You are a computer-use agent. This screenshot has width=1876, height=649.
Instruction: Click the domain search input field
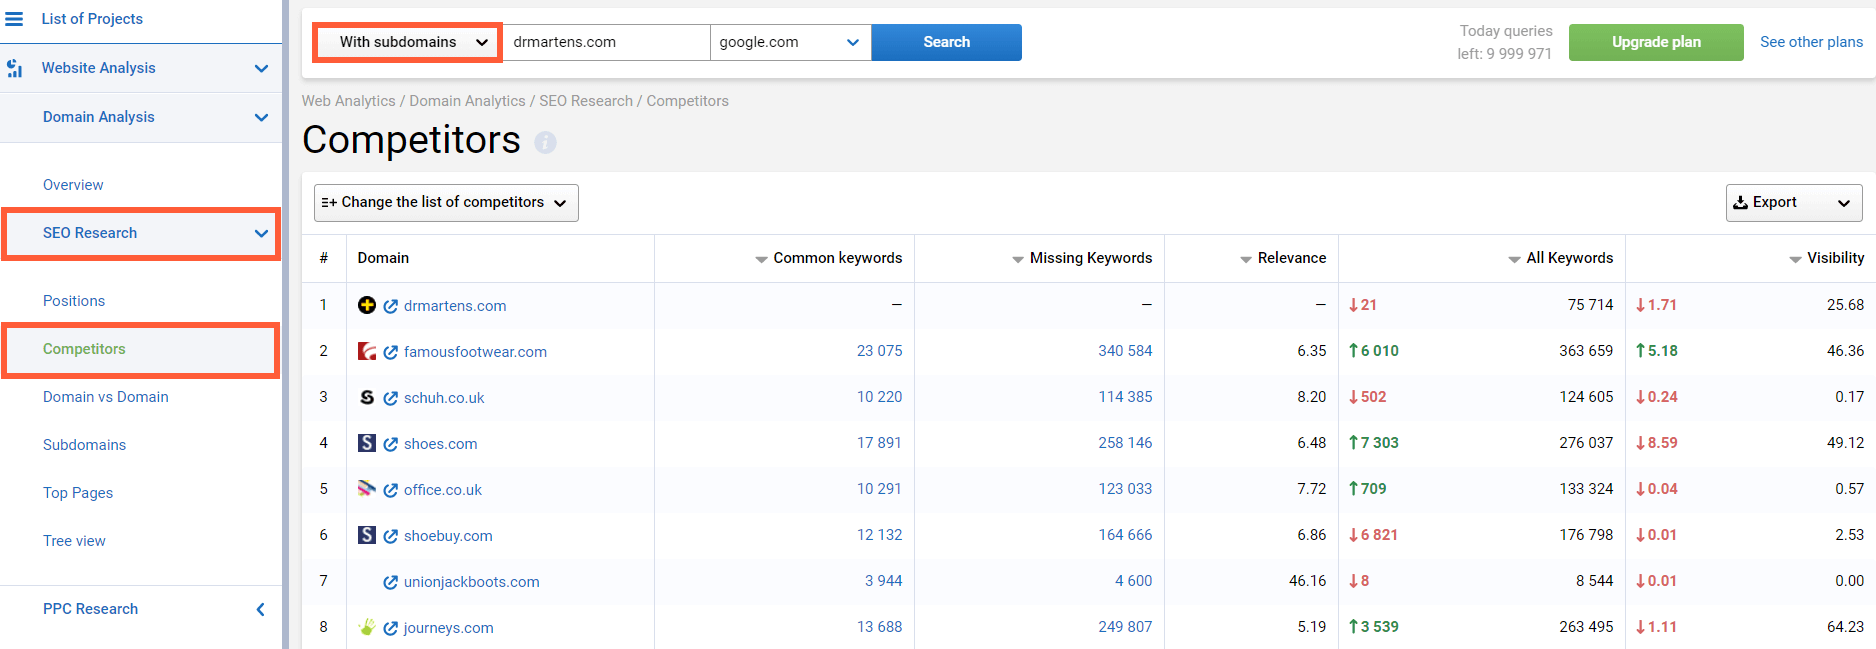tap(606, 42)
